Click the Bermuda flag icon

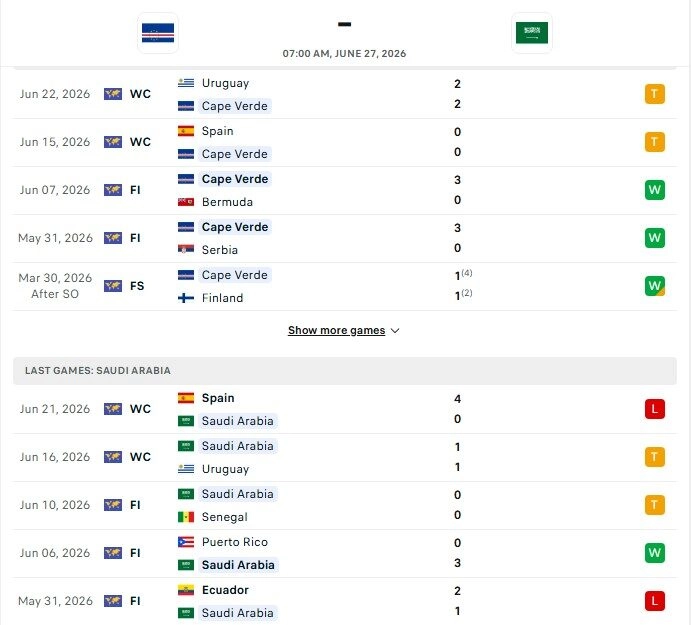tap(186, 202)
